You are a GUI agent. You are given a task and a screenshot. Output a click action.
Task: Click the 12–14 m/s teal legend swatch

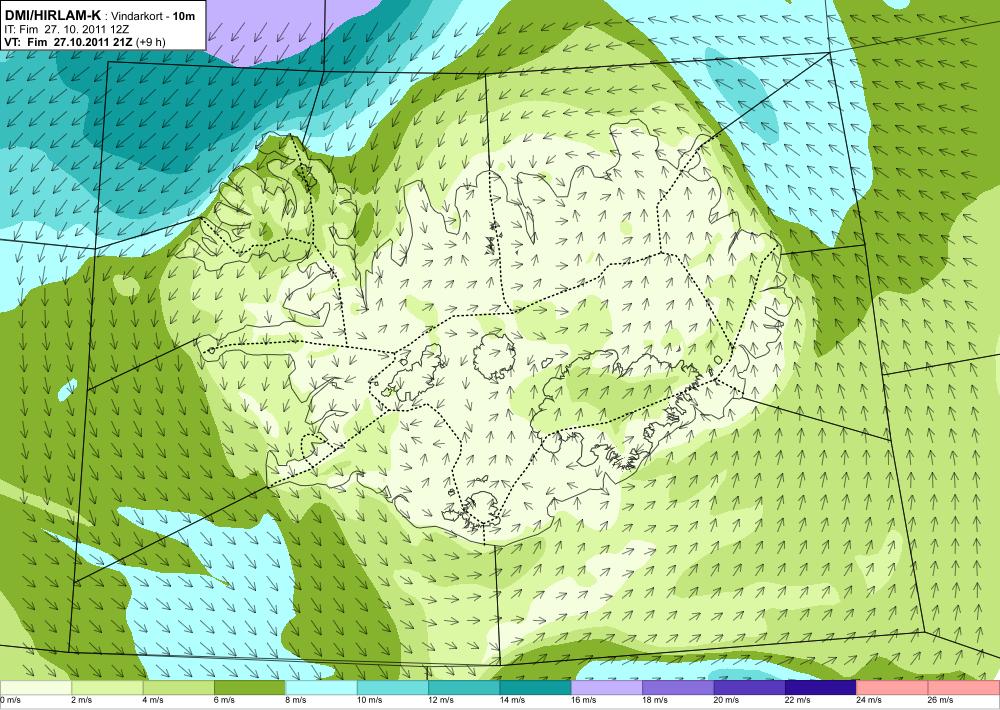coord(464,688)
